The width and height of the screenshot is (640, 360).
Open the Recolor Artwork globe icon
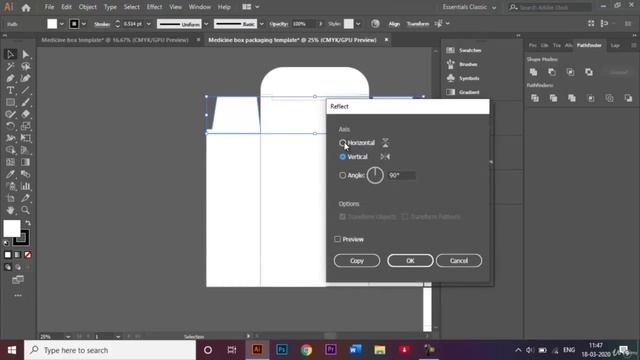tap(375, 24)
